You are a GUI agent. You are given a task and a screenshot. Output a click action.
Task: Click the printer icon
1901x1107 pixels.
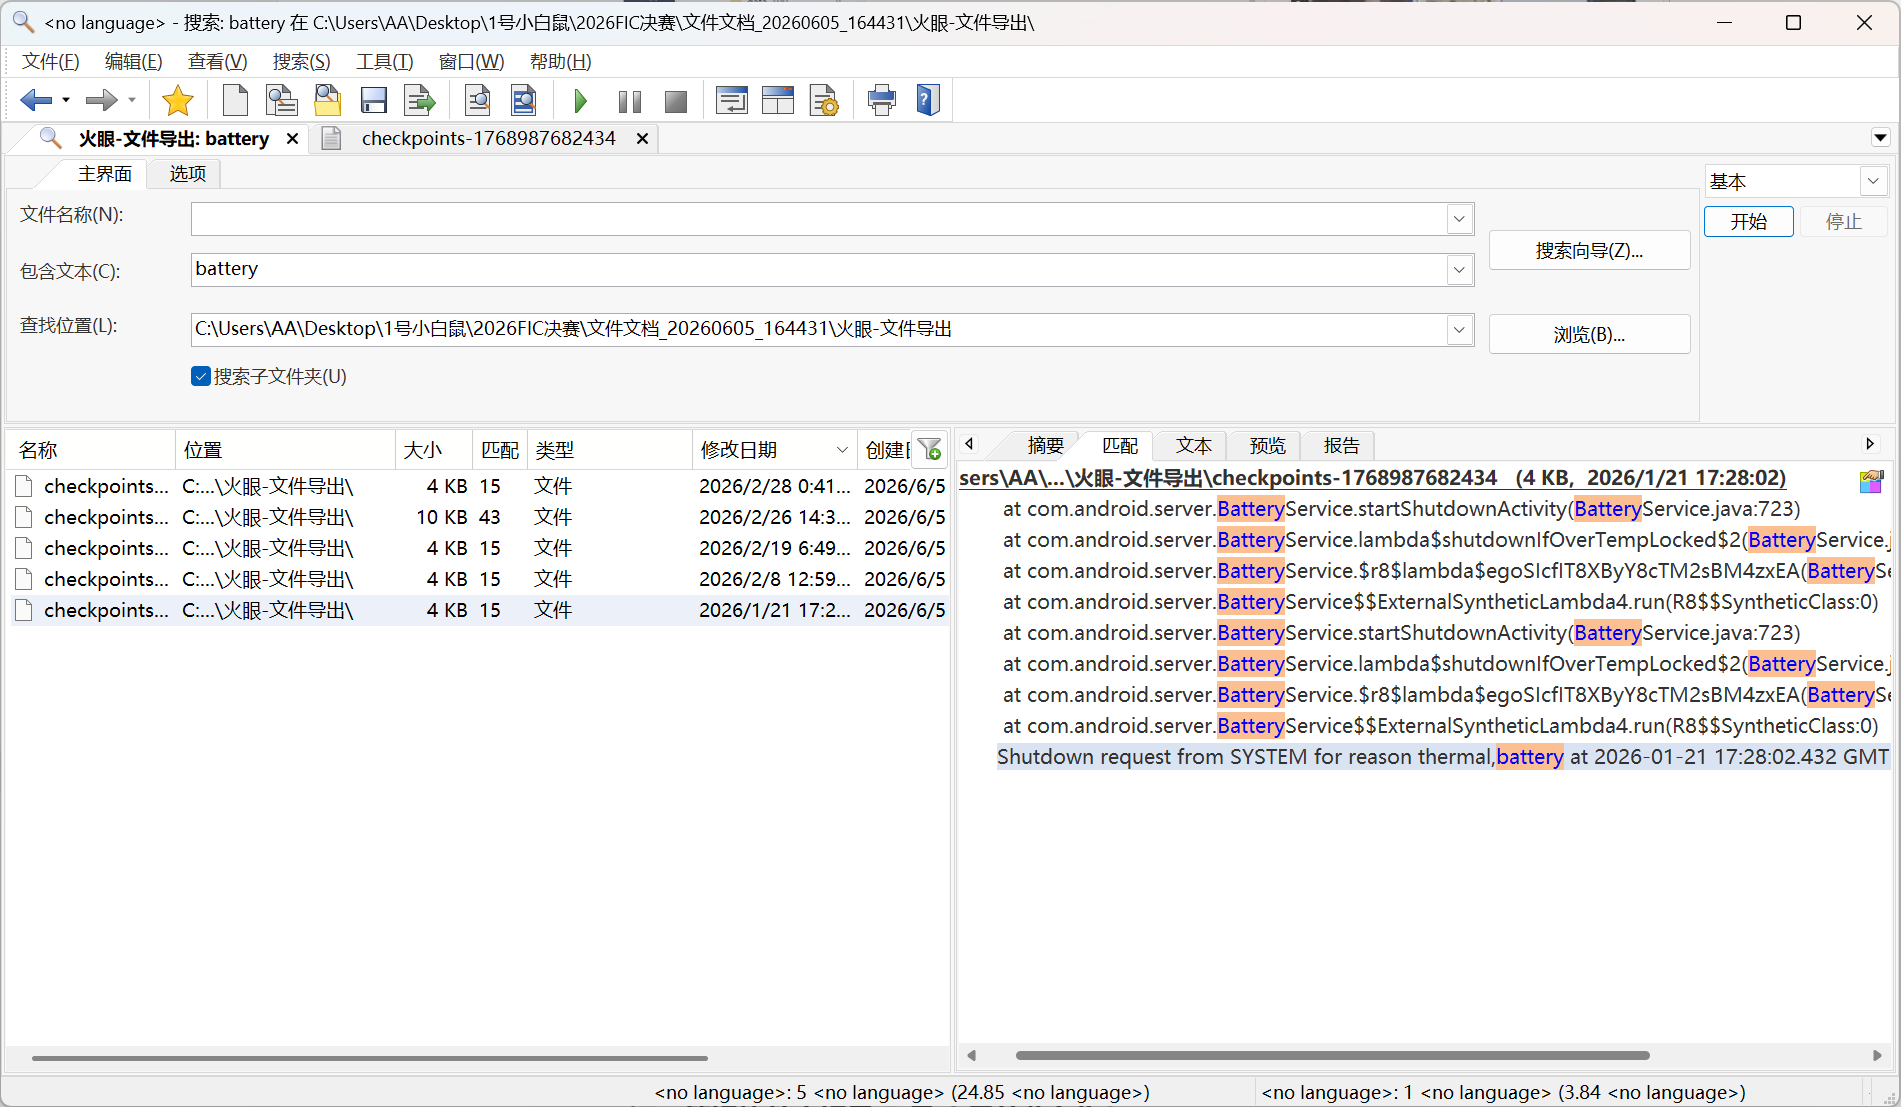[x=882, y=100]
